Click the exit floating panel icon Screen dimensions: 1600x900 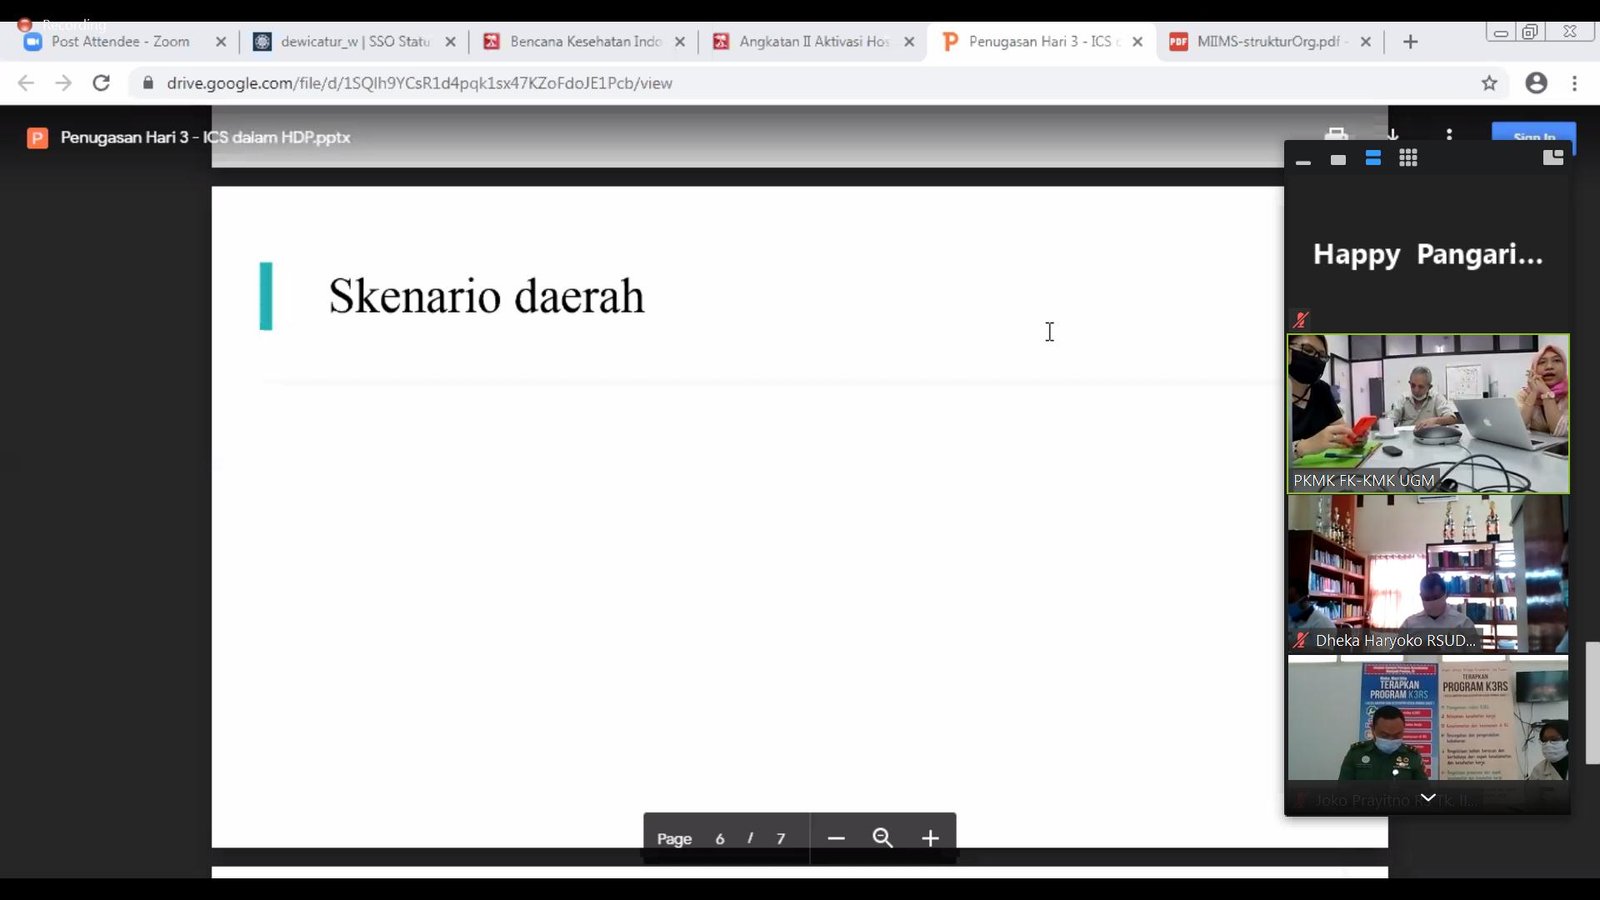(x=1552, y=158)
